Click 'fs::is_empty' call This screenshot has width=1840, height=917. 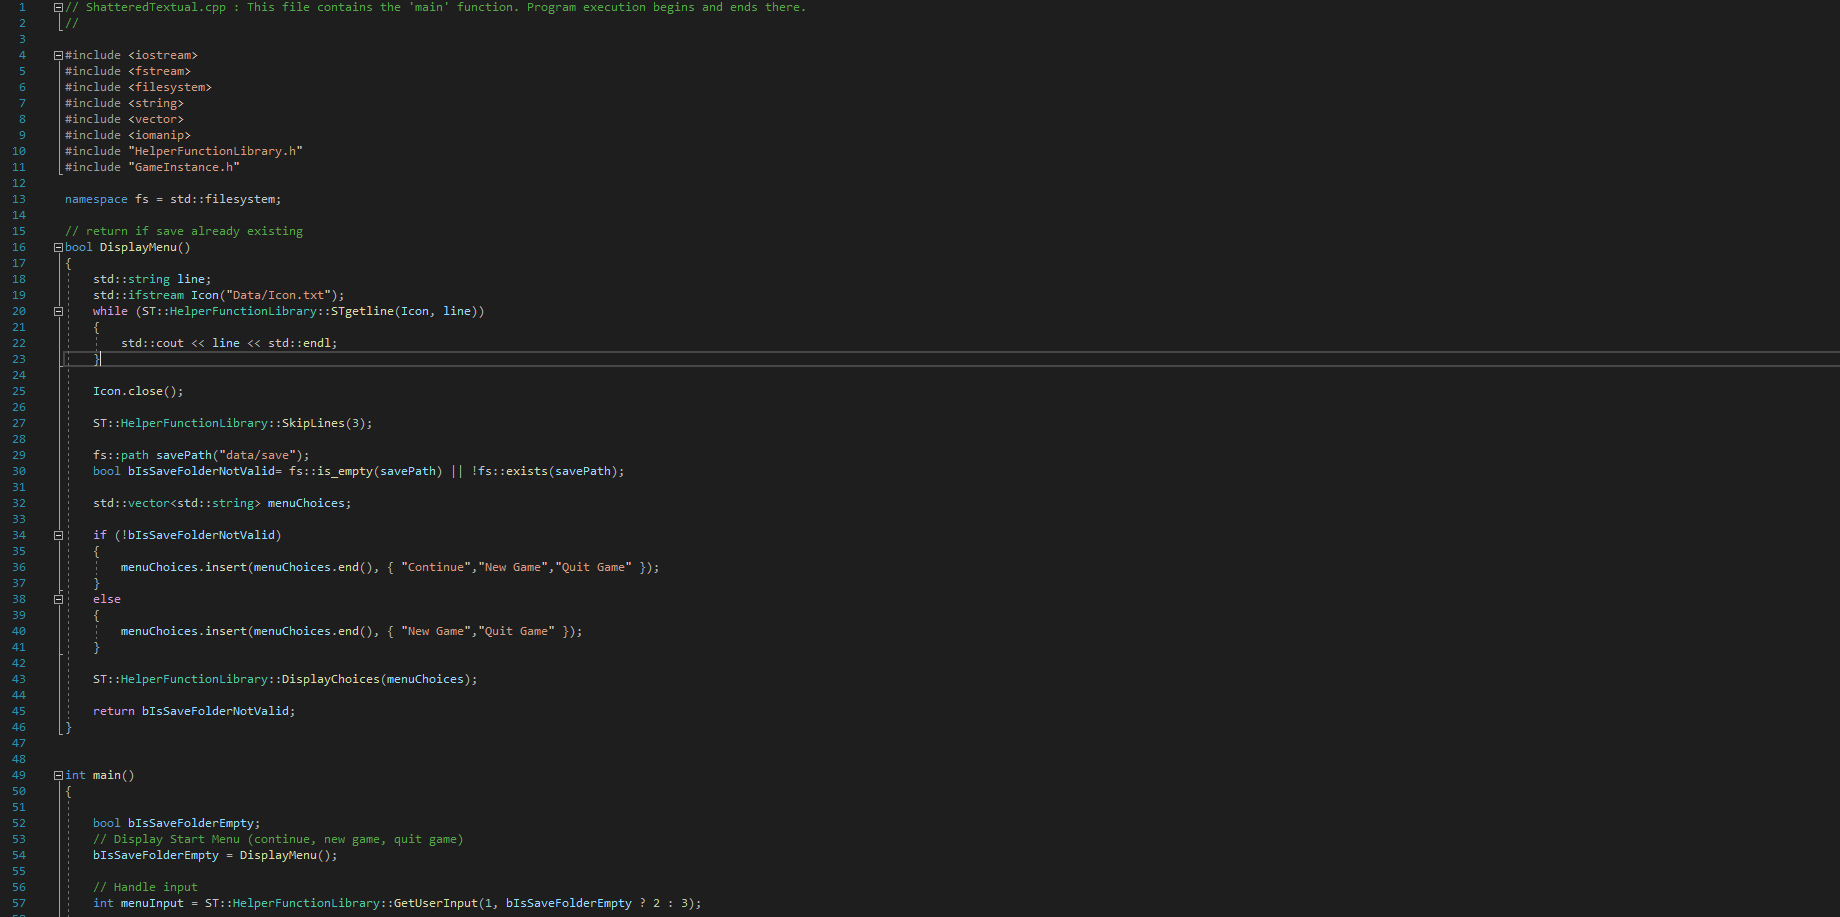(x=331, y=471)
